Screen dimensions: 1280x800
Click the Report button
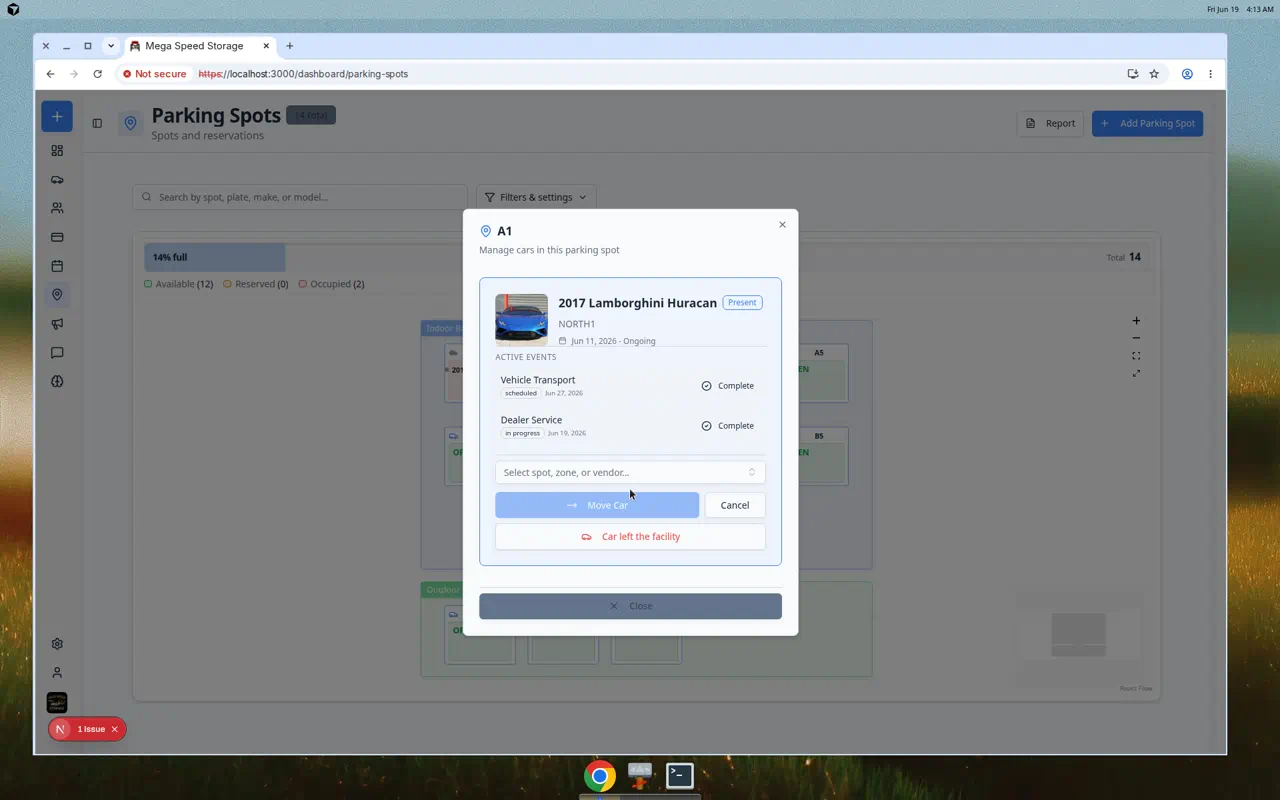1050,123
